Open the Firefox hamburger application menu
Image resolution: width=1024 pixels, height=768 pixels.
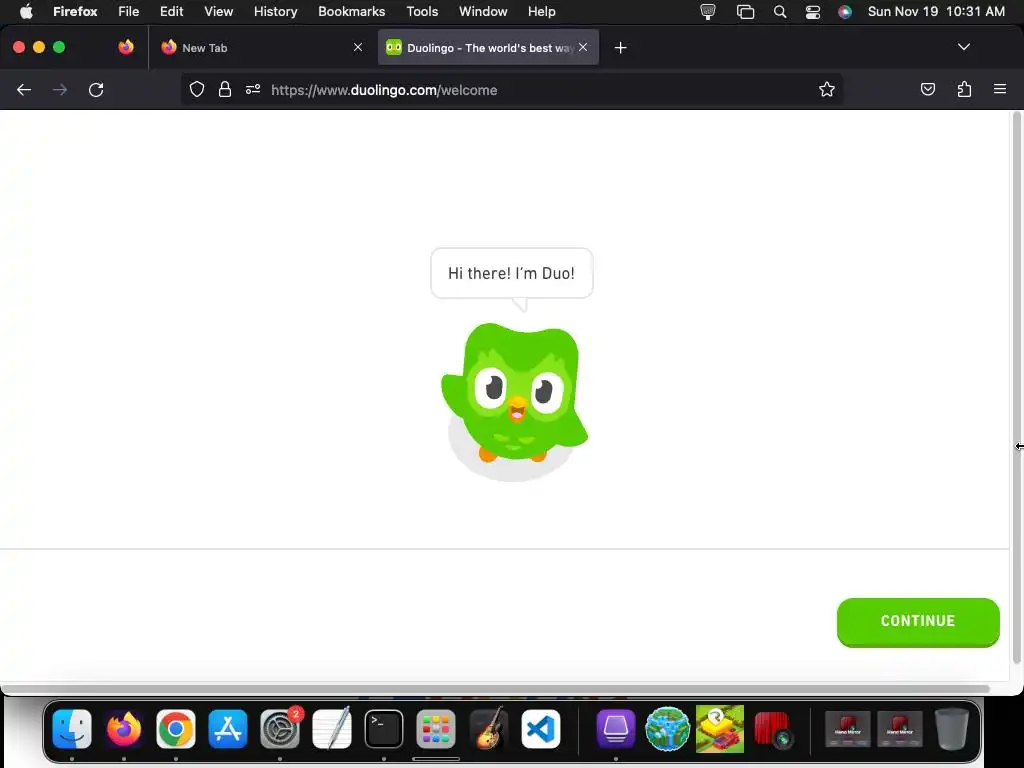pos(1000,89)
